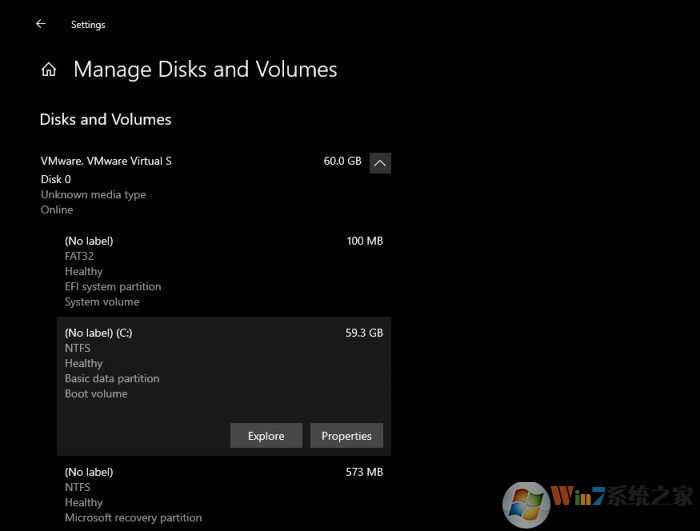The height and width of the screenshot is (531, 700).
Task: Click the Manage Disks and Volumes title
Action: point(205,70)
